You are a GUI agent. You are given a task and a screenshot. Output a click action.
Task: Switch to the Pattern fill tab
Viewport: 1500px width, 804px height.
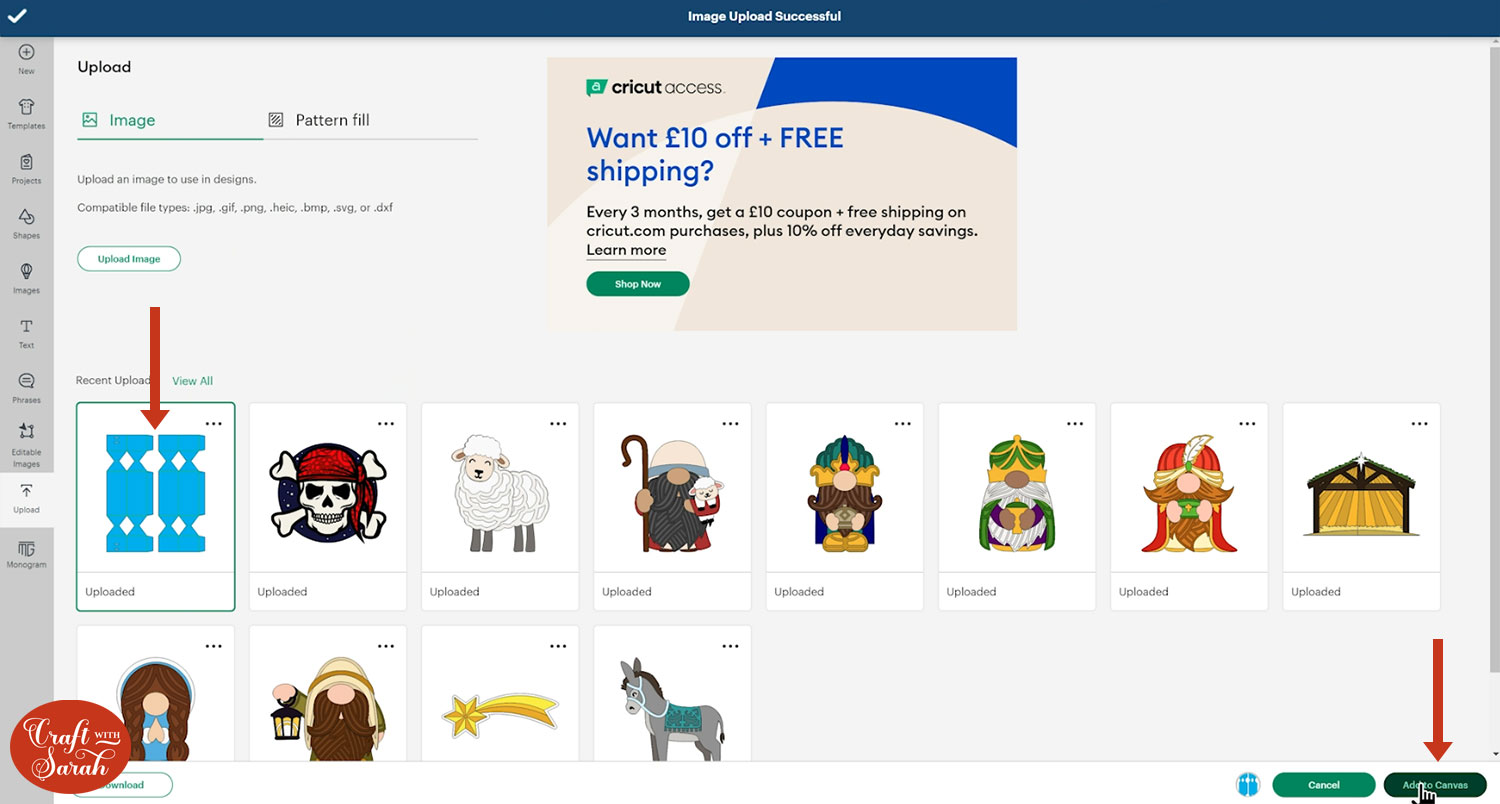(319, 120)
